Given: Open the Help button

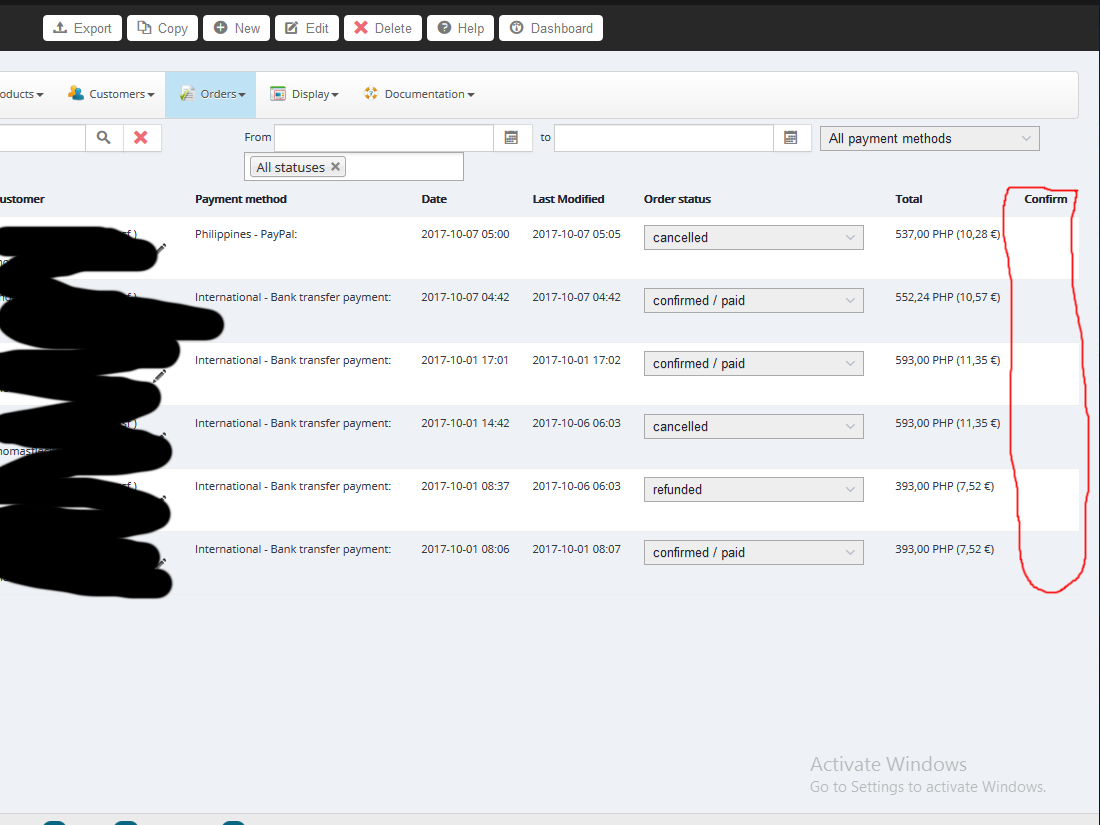Looking at the screenshot, I should (460, 28).
